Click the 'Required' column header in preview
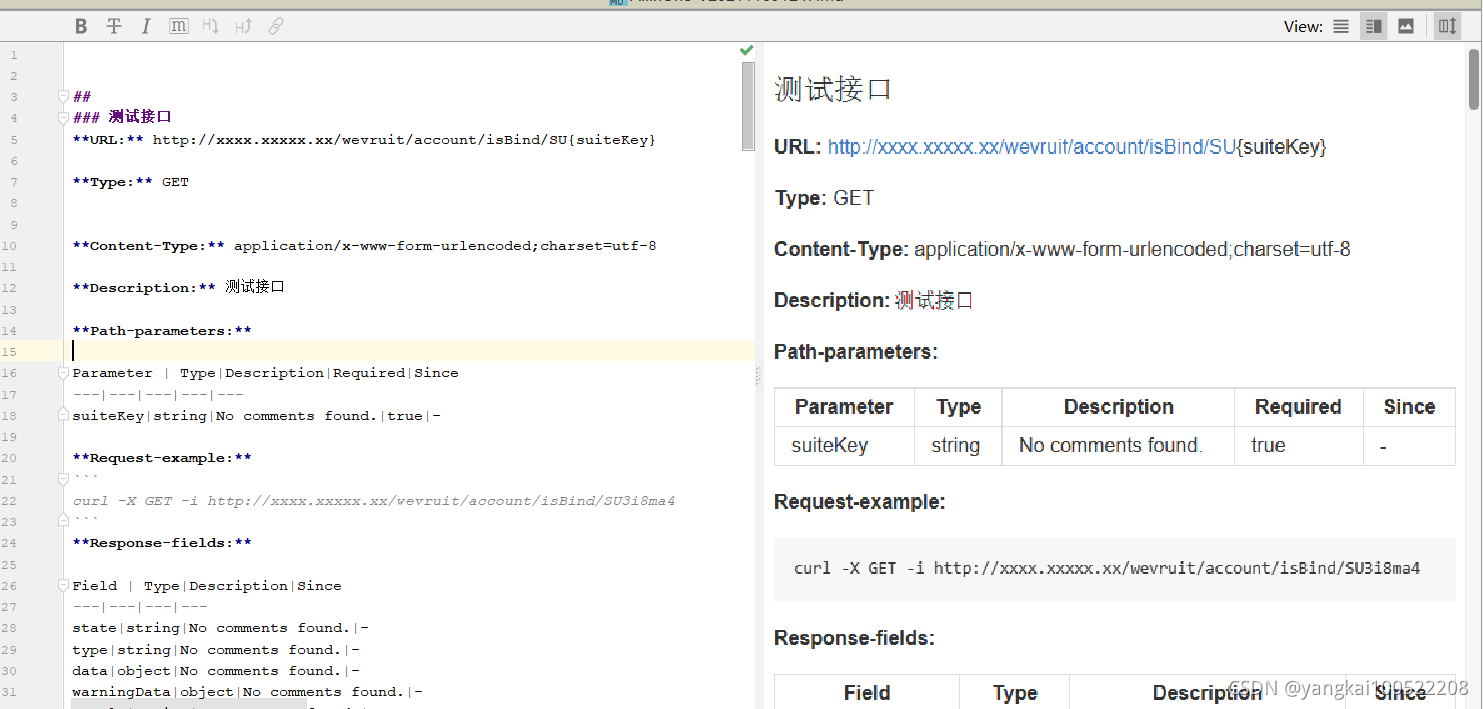Screen dimensions: 1483x709 click(x=1298, y=407)
